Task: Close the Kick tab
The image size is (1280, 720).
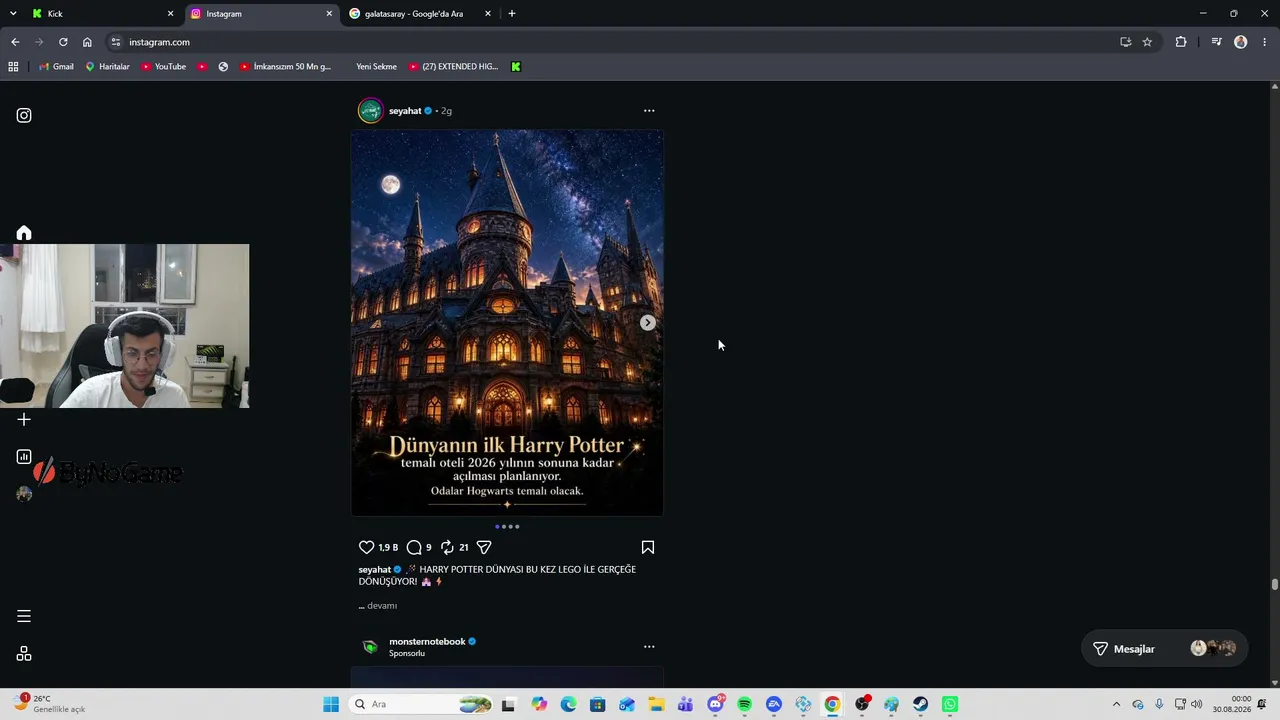Action: coord(170,14)
